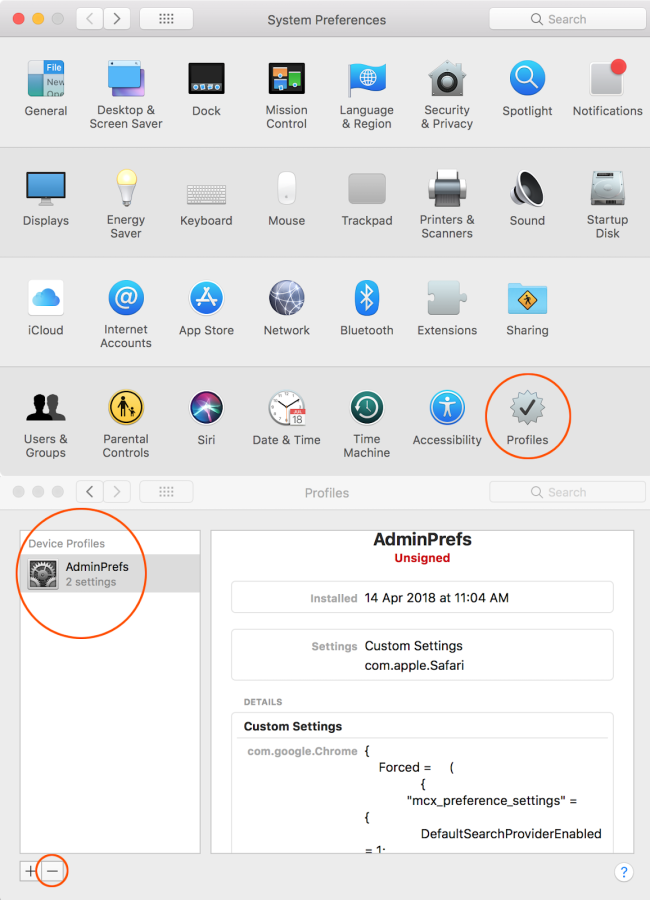Open App Store preferences
650x900 pixels.
coord(206,308)
